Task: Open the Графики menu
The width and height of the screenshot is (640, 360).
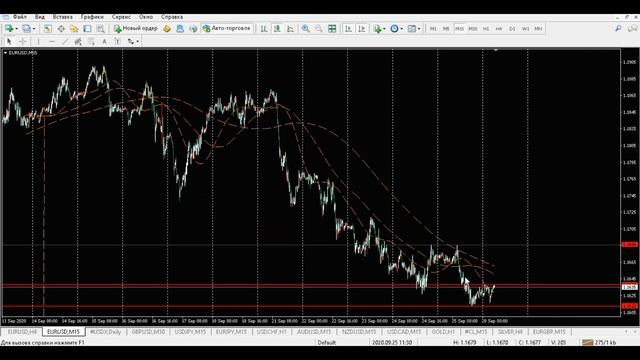Action: [92, 17]
